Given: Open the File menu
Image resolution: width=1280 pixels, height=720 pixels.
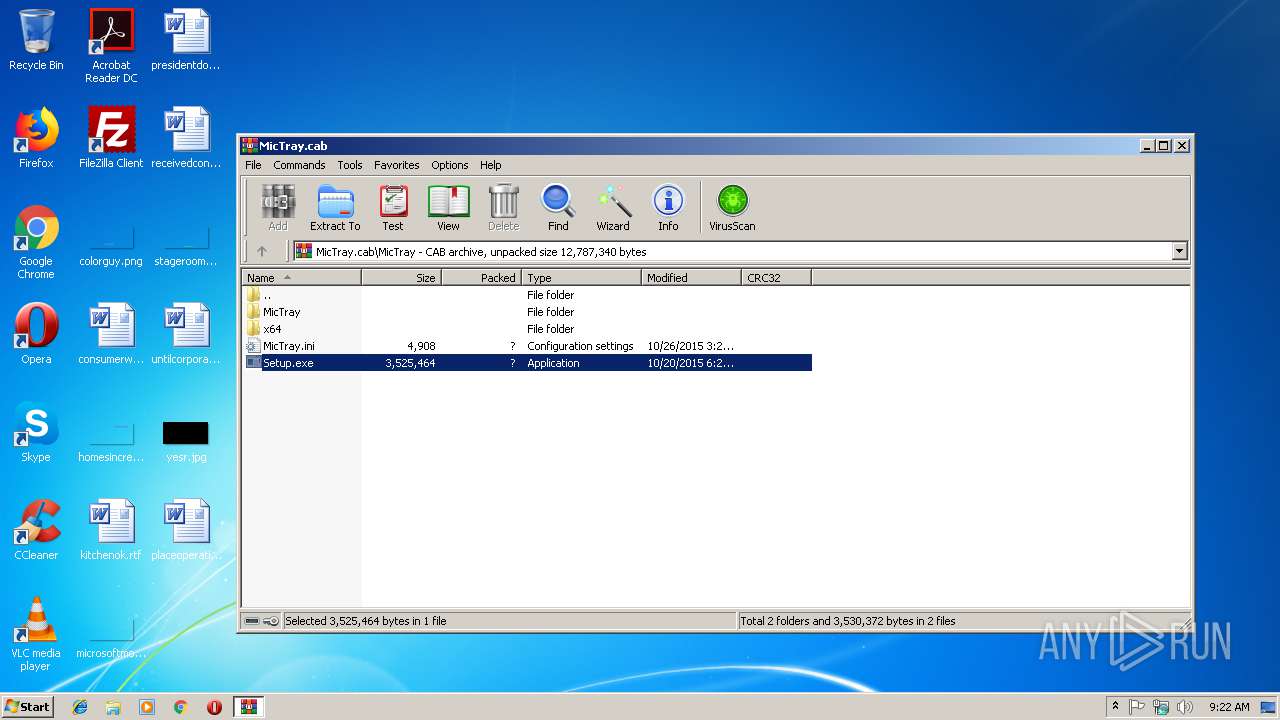Looking at the screenshot, I should pyautogui.click(x=253, y=165).
